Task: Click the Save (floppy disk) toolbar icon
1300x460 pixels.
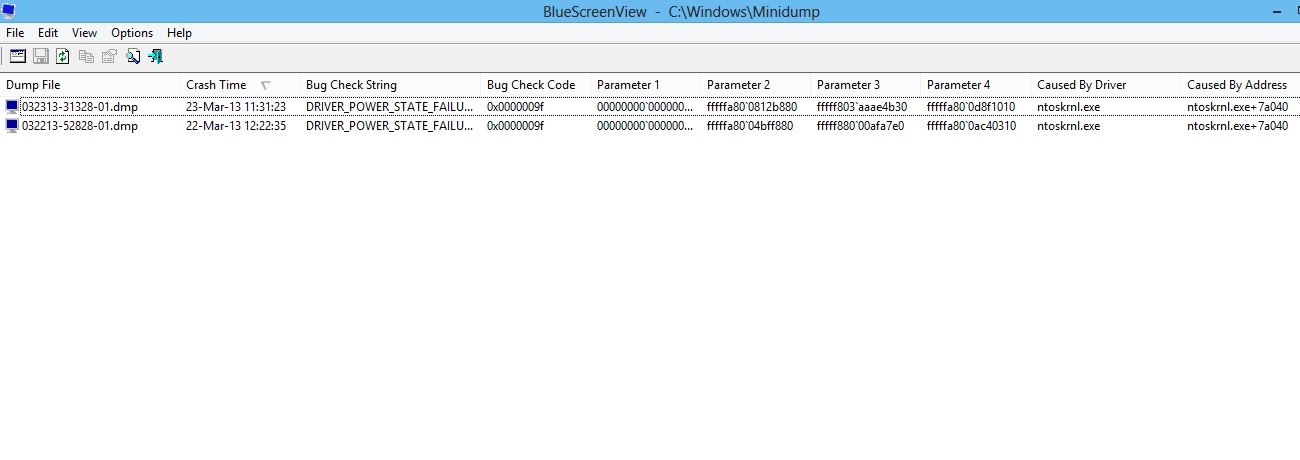Action: (40, 57)
